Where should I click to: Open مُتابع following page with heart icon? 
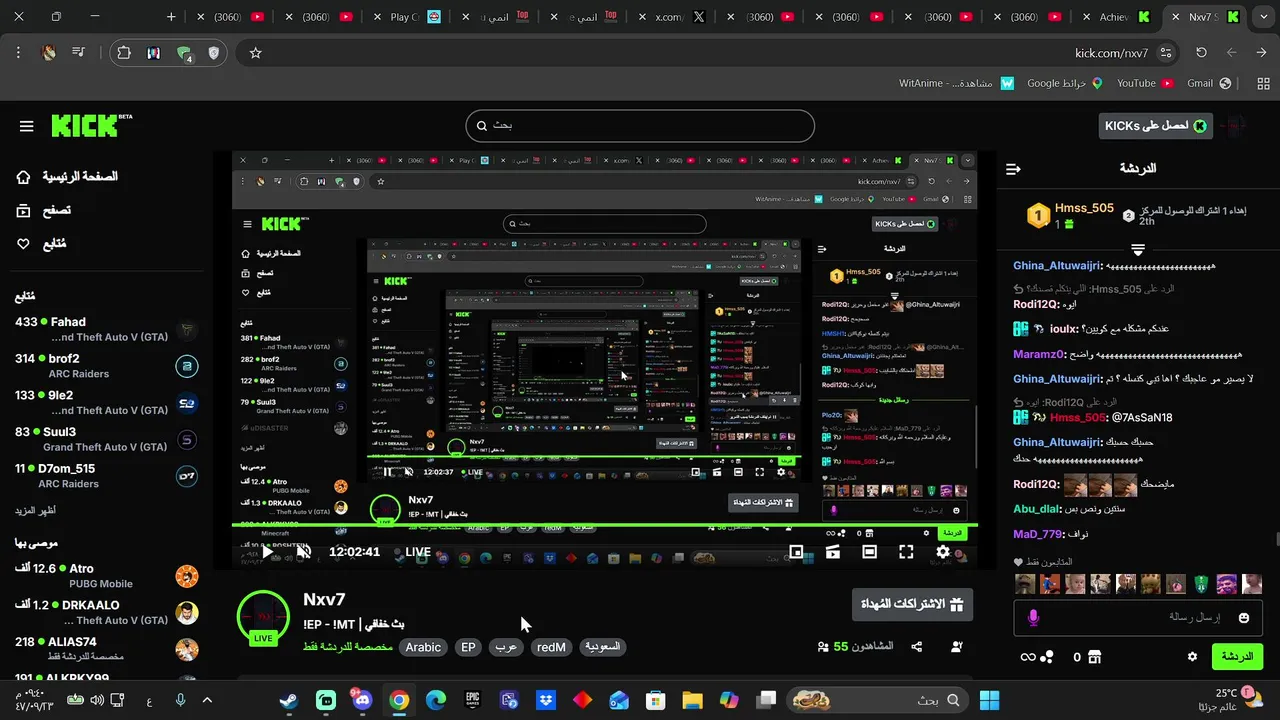click(42, 243)
